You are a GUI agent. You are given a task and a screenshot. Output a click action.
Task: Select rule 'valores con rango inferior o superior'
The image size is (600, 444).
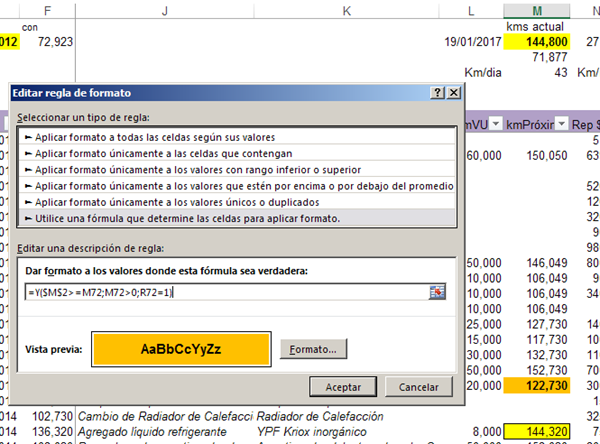(x=237, y=170)
